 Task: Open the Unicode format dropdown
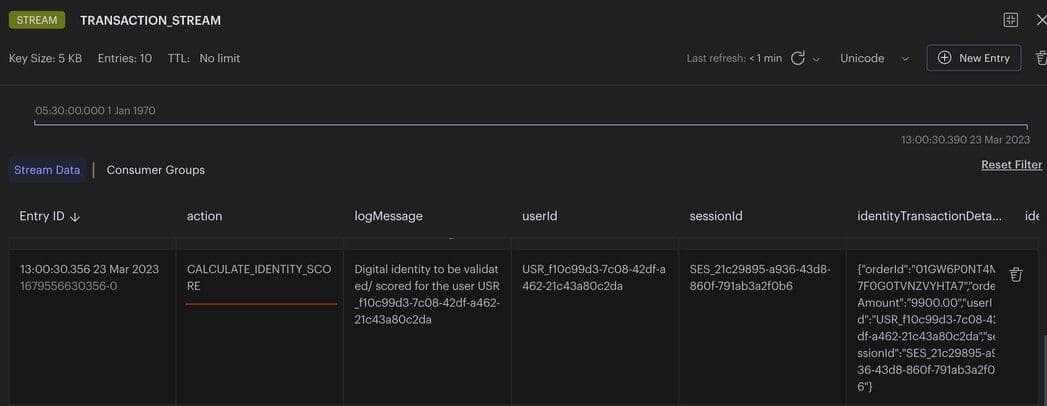tap(874, 58)
